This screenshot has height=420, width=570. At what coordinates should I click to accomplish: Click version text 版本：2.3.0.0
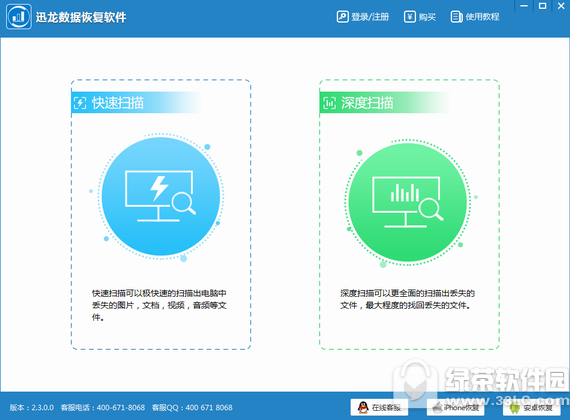(x=32, y=407)
